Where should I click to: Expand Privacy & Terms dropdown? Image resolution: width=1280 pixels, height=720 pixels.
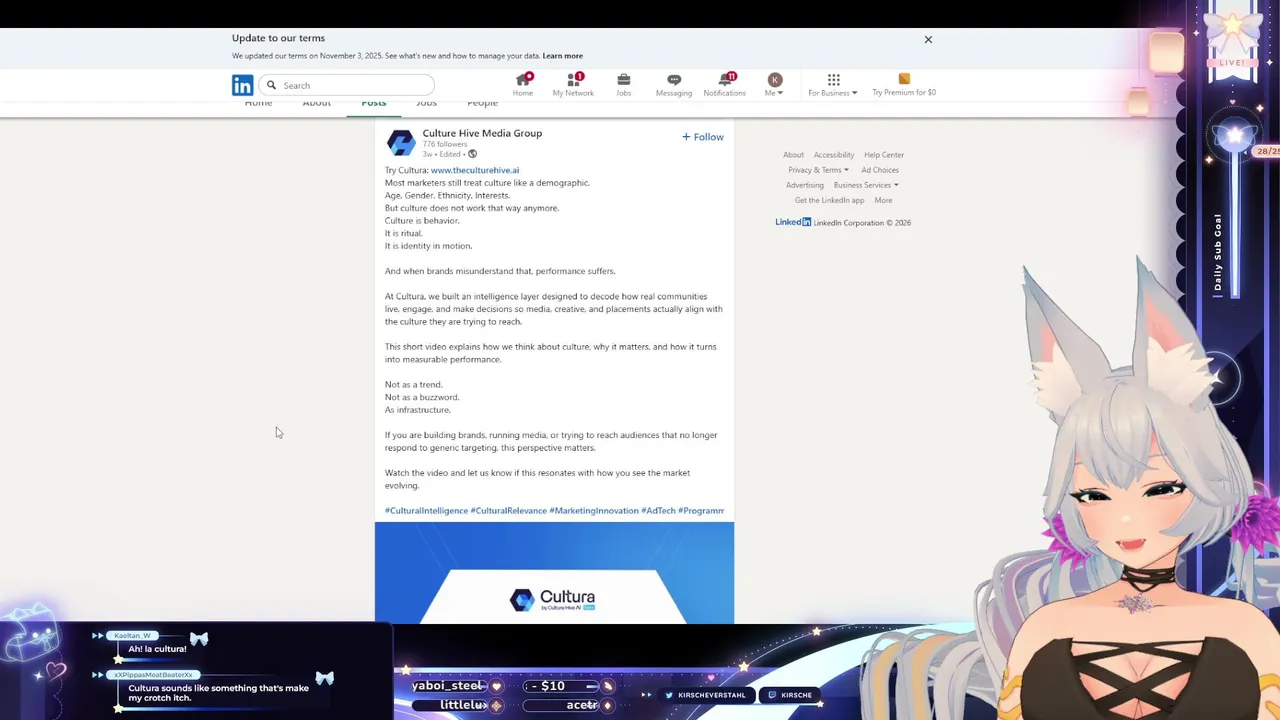coord(818,170)
